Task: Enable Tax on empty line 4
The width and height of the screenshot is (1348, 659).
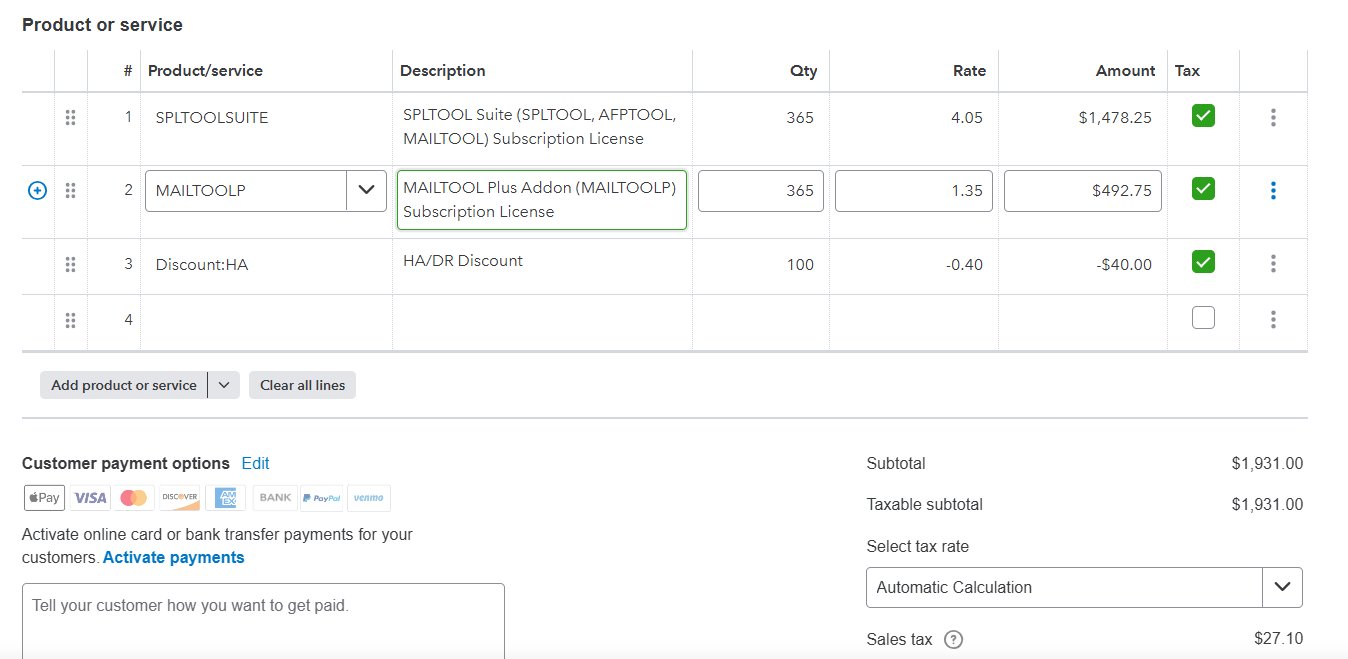Action: pyautogui.click(x=1203, y=316)
